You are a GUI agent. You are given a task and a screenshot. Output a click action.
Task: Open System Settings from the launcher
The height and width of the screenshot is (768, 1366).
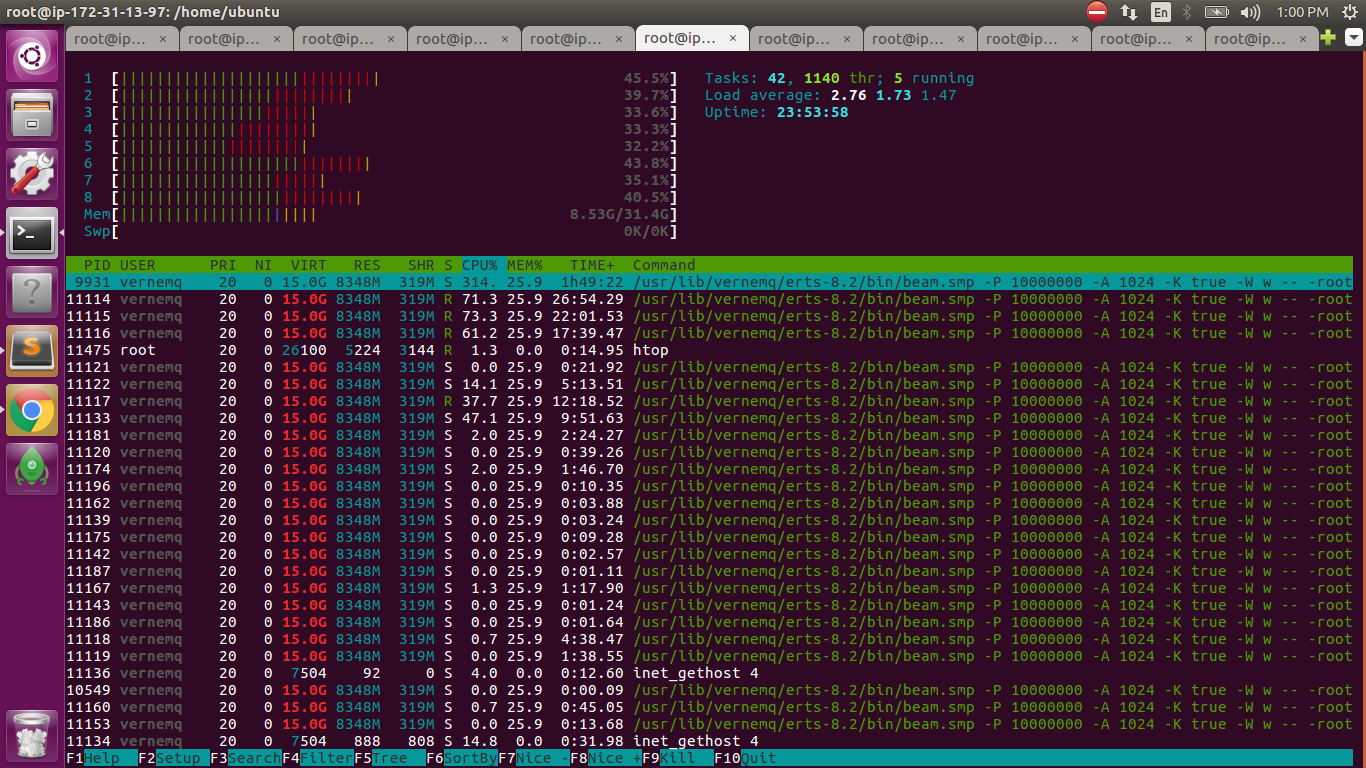[30, 172]
